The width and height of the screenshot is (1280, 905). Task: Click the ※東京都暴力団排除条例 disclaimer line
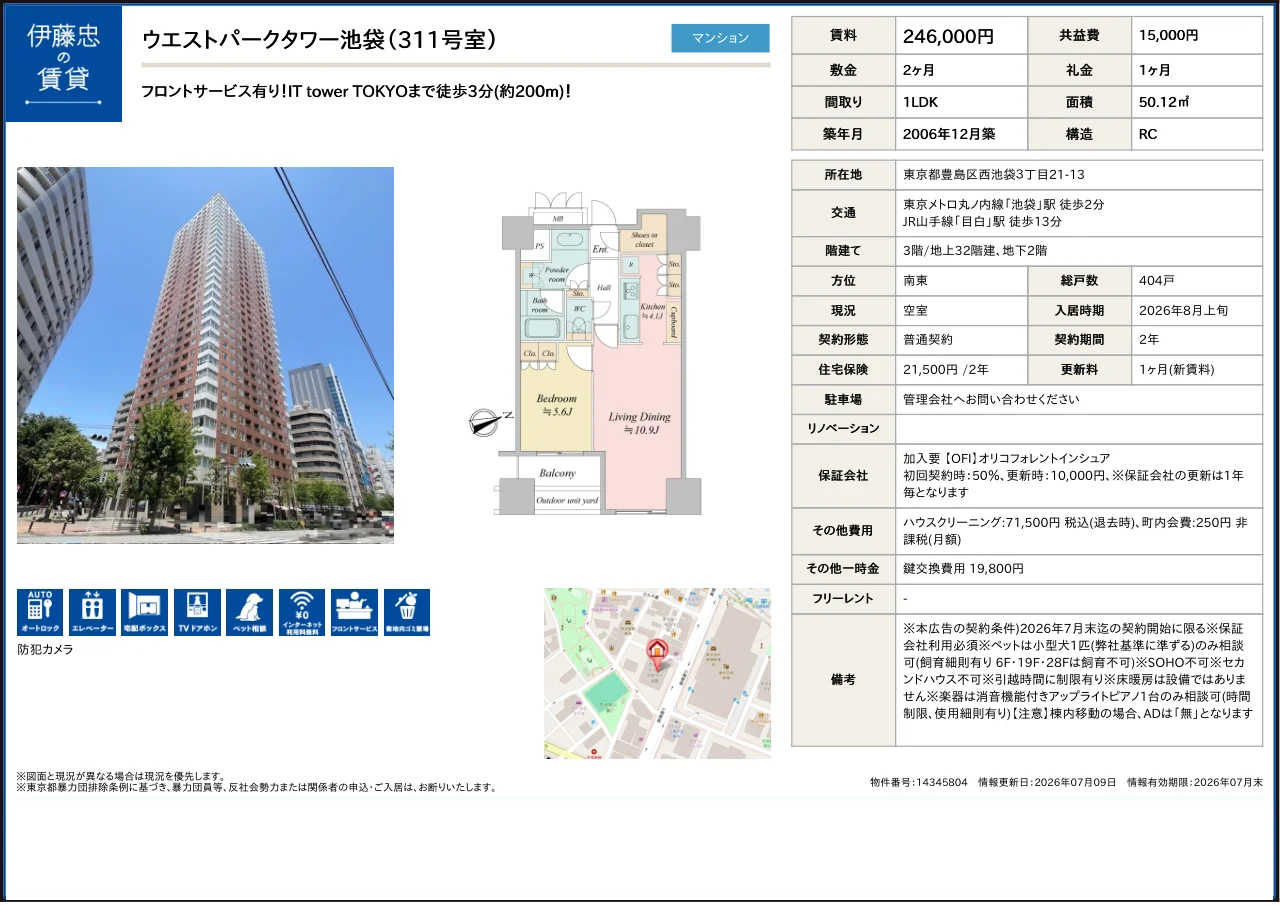tap(257, 787)
